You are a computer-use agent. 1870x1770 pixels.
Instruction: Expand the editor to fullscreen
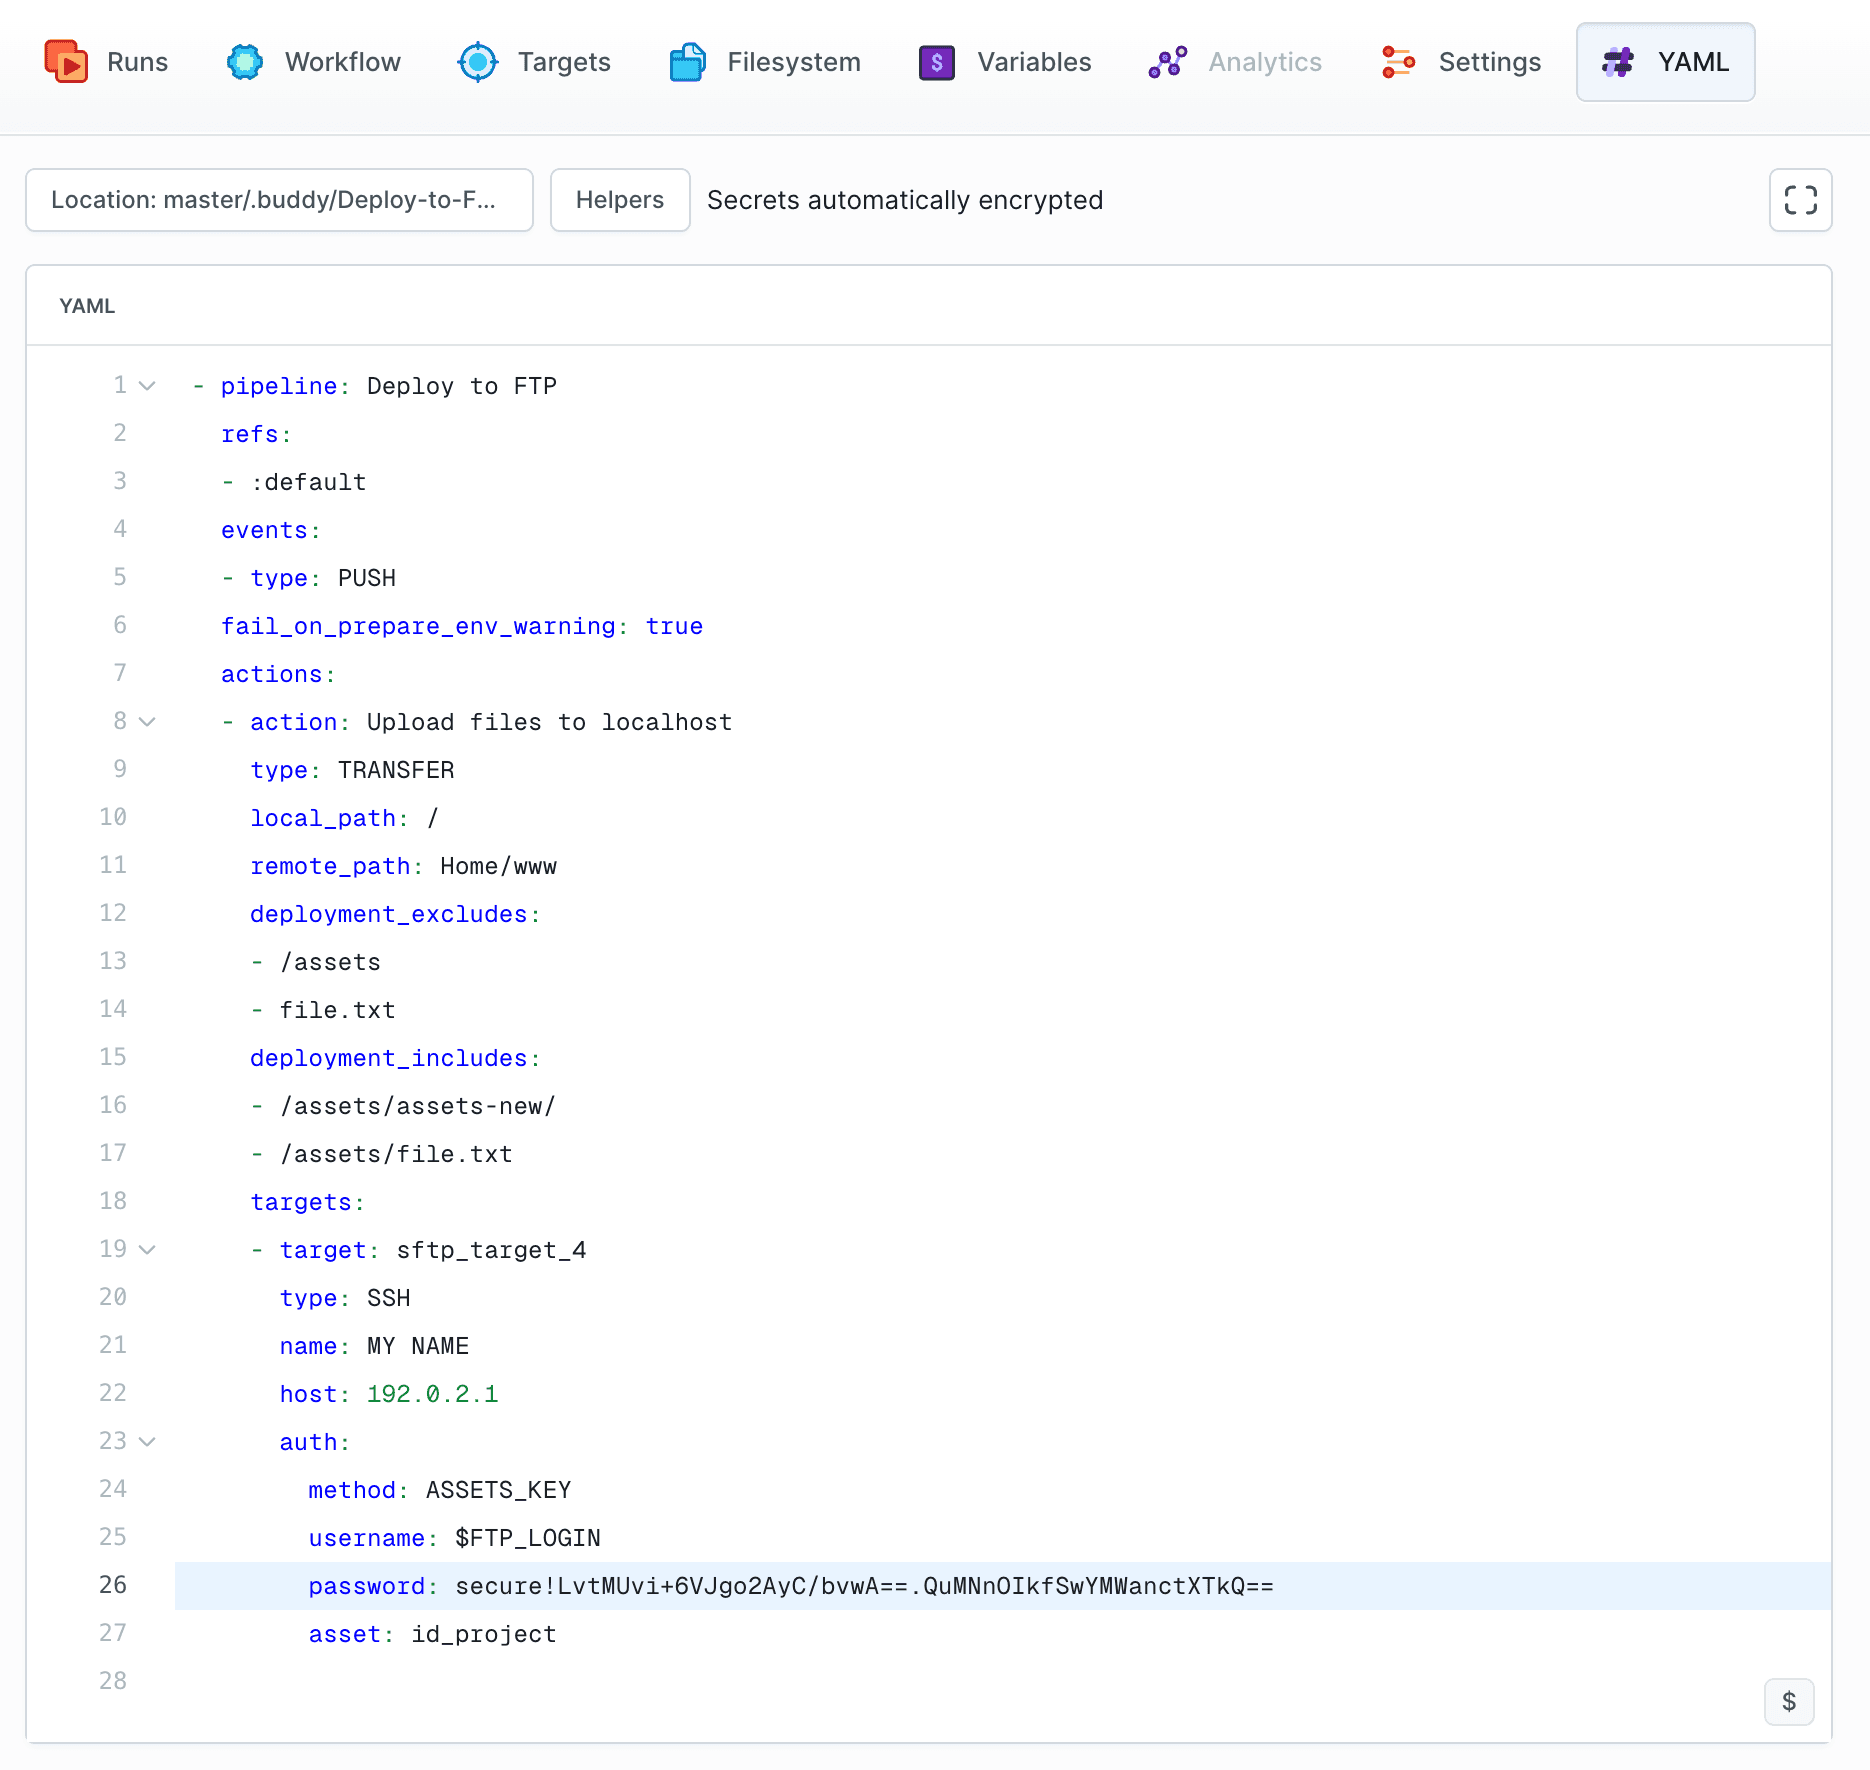(x=1800, y=200)
